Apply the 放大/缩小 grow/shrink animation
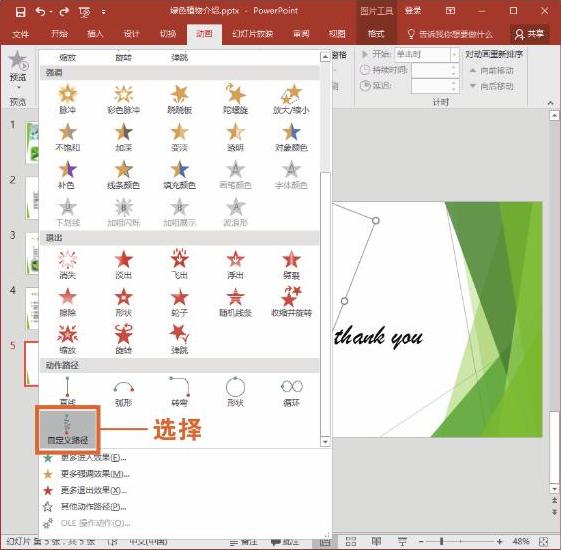The width and height of the screenshot is (561, 550). pyautogui.click(x=291, y=100)
